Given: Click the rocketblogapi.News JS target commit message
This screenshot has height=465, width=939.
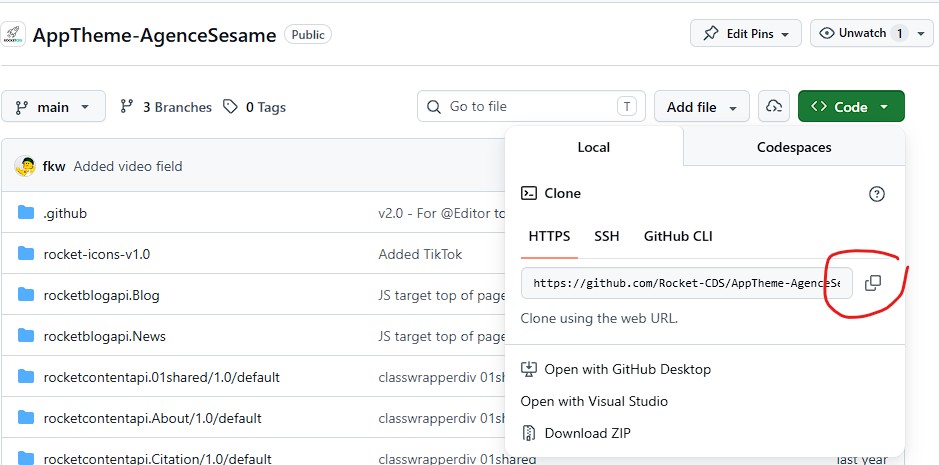Looking at the screenshot, I should [x=442, y=336].
